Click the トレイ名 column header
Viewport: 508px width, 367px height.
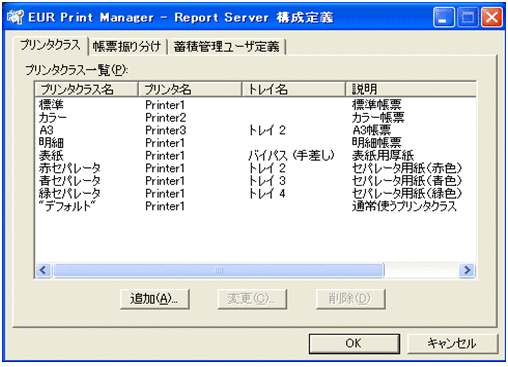click(x=293, y=89)
